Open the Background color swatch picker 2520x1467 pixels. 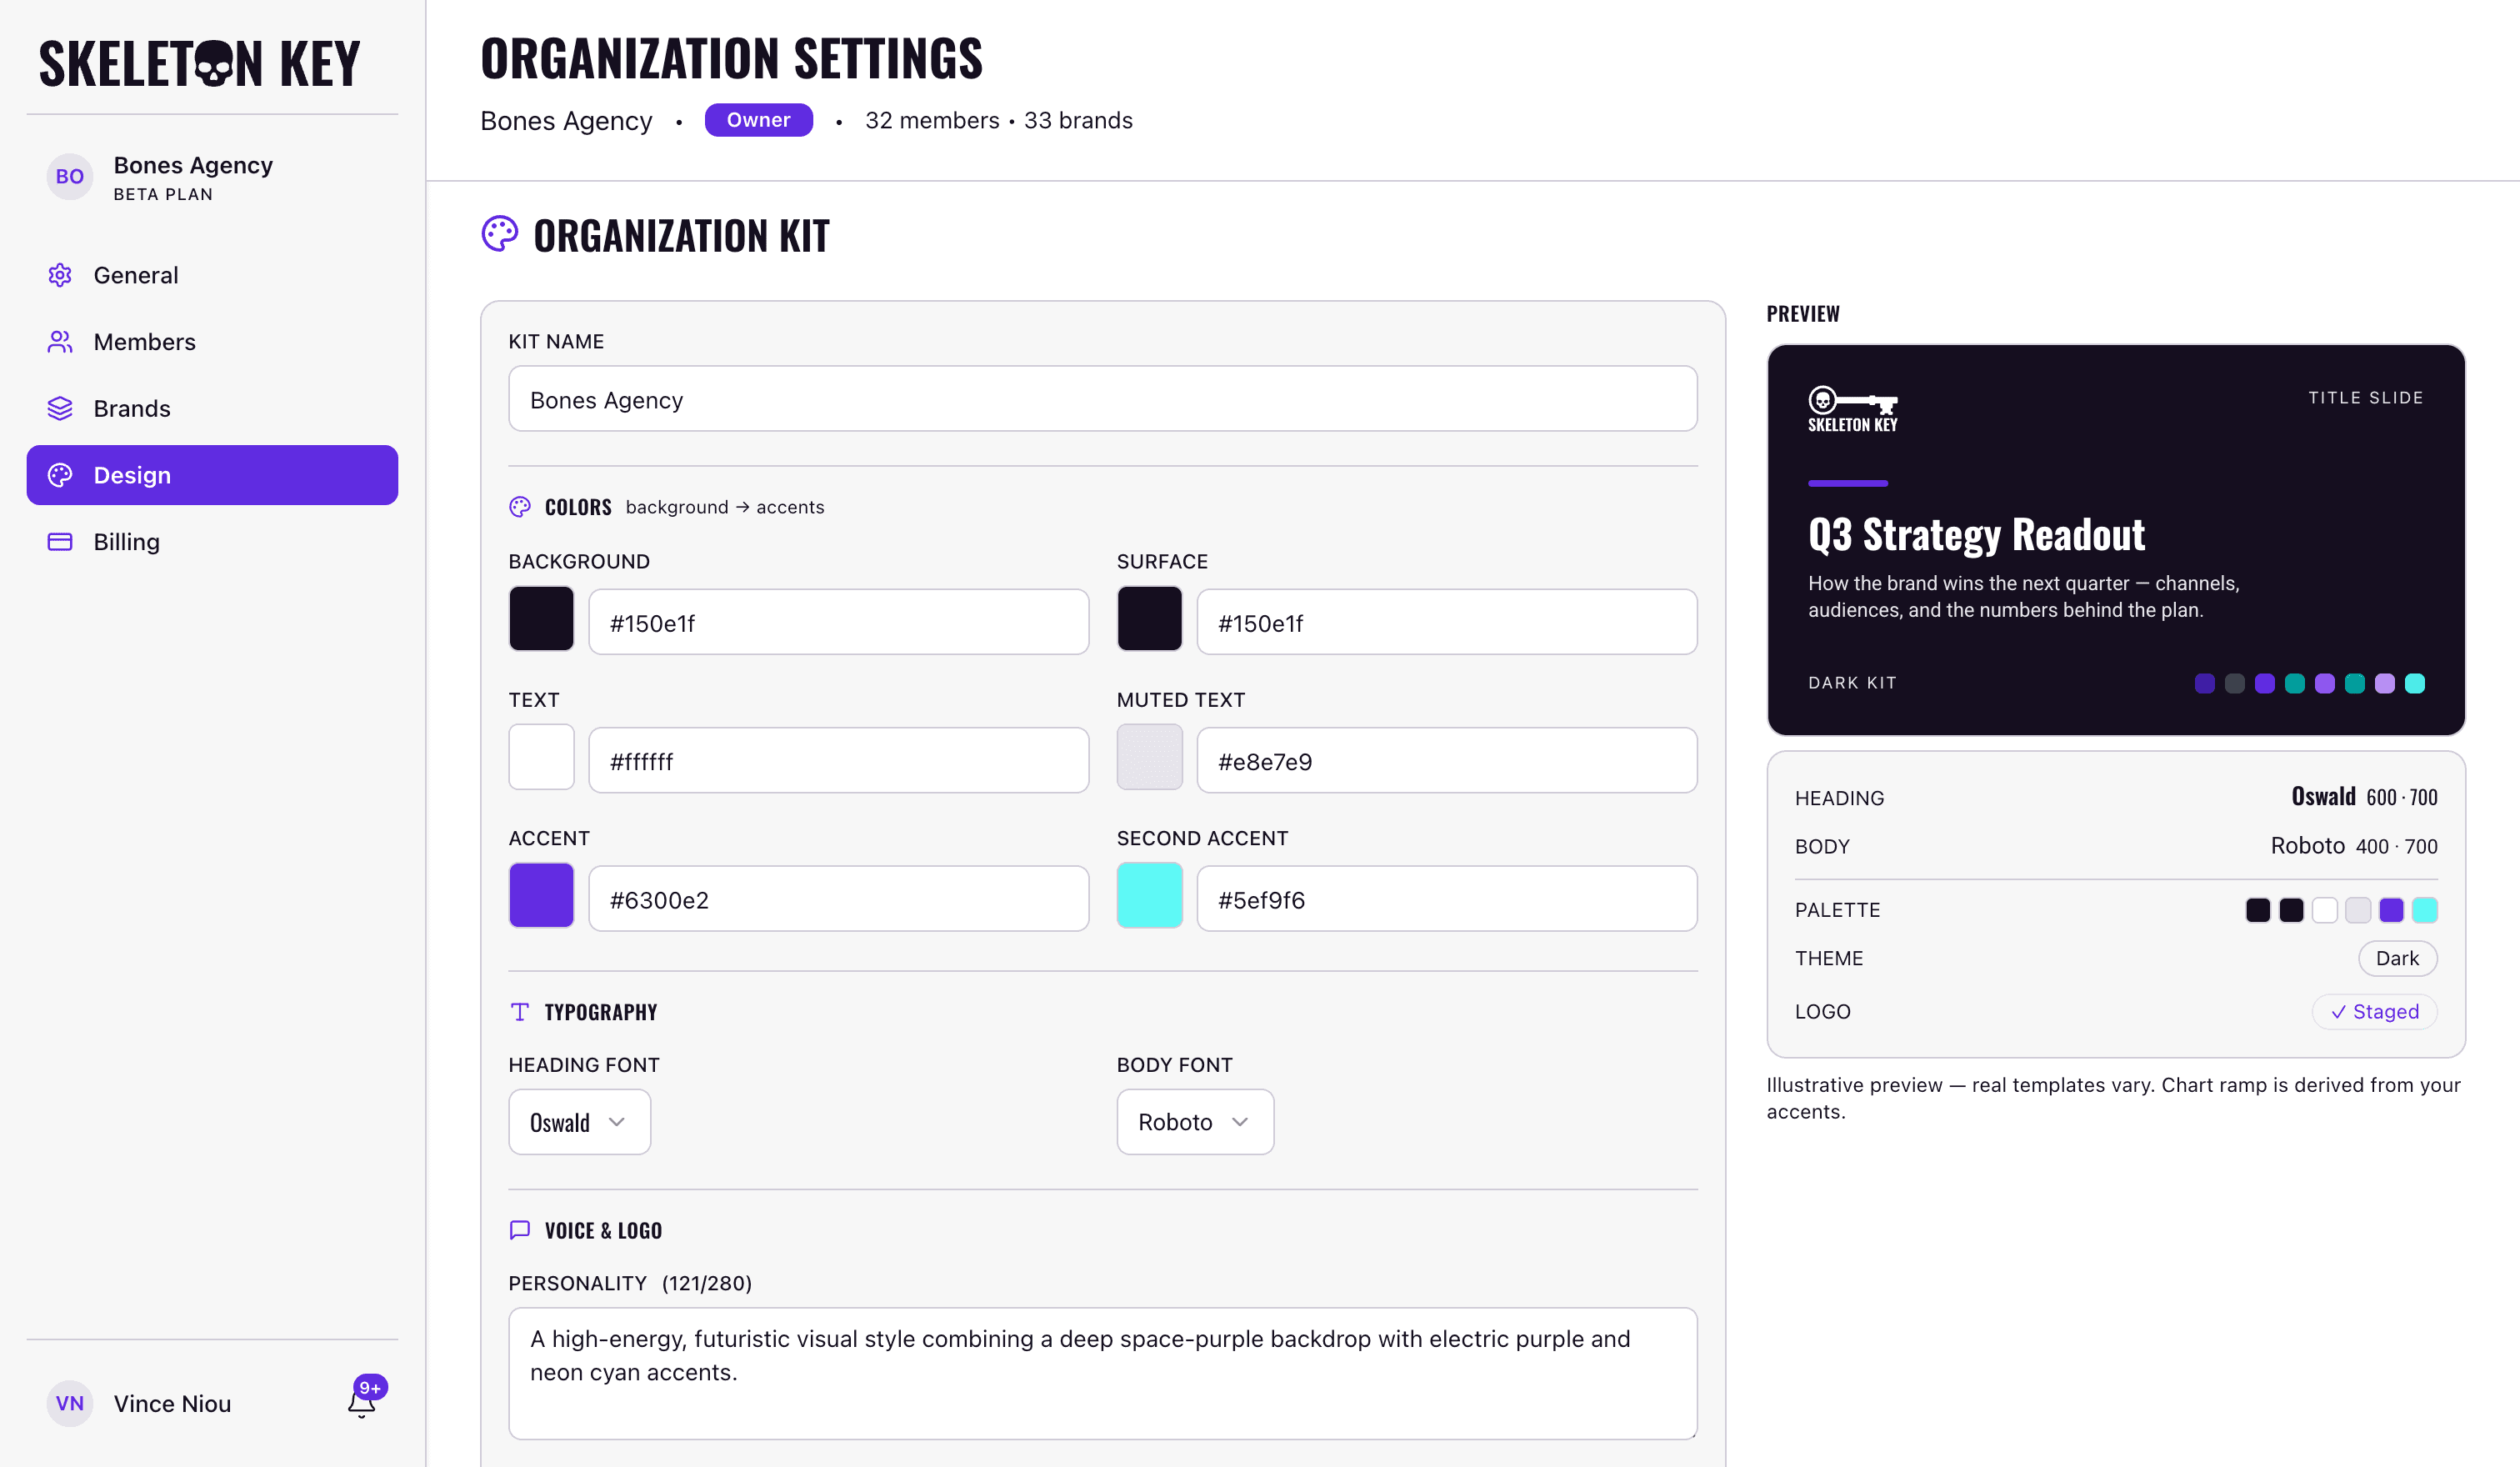[x=541, y=619]
